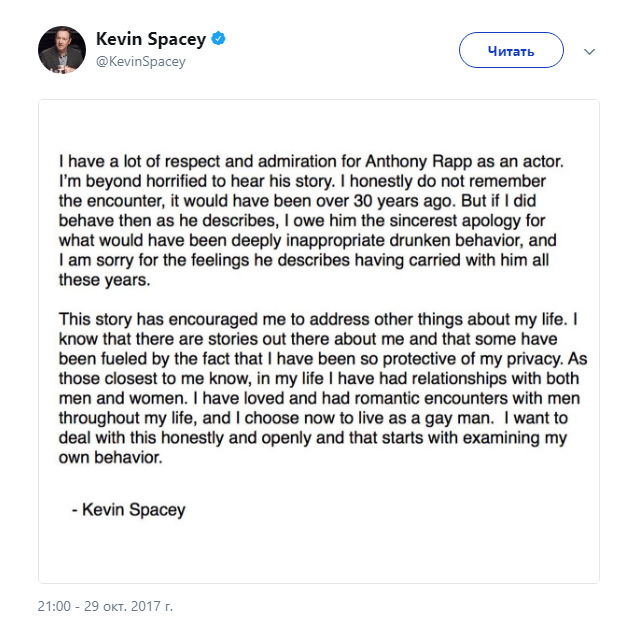The height and width of the screenshot is (626, 632).
Task: Click the line reading 'these years.'
Action: (x=104, y=280)
